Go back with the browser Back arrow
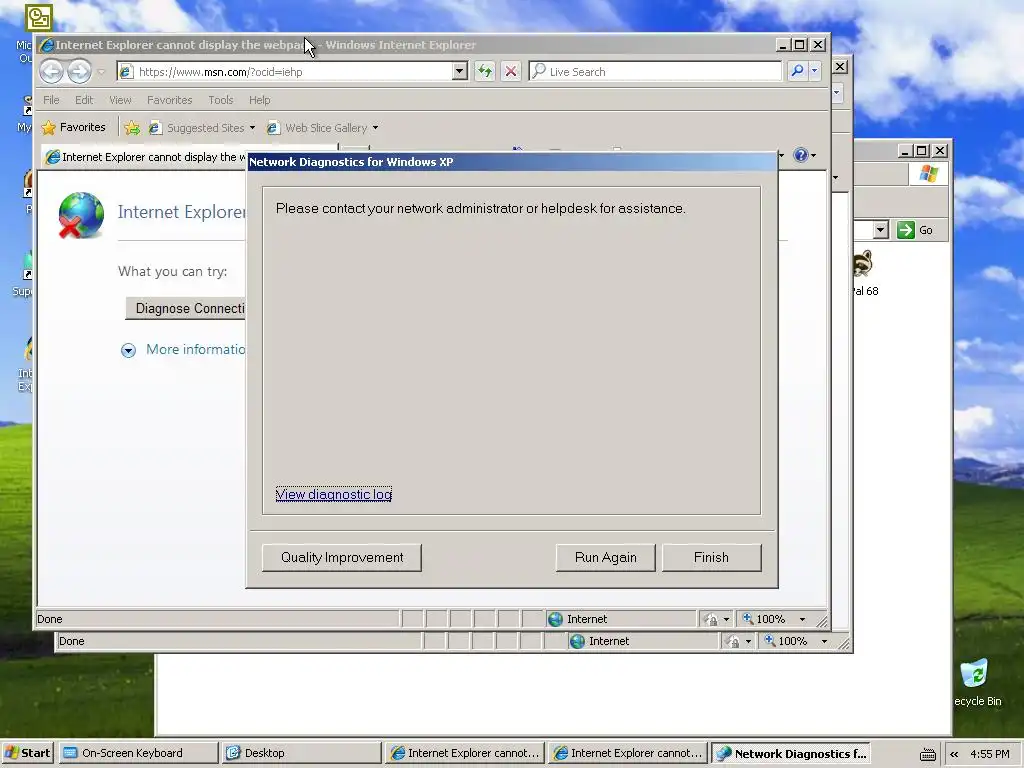The image size is (1024, 768). pos(52,71)
